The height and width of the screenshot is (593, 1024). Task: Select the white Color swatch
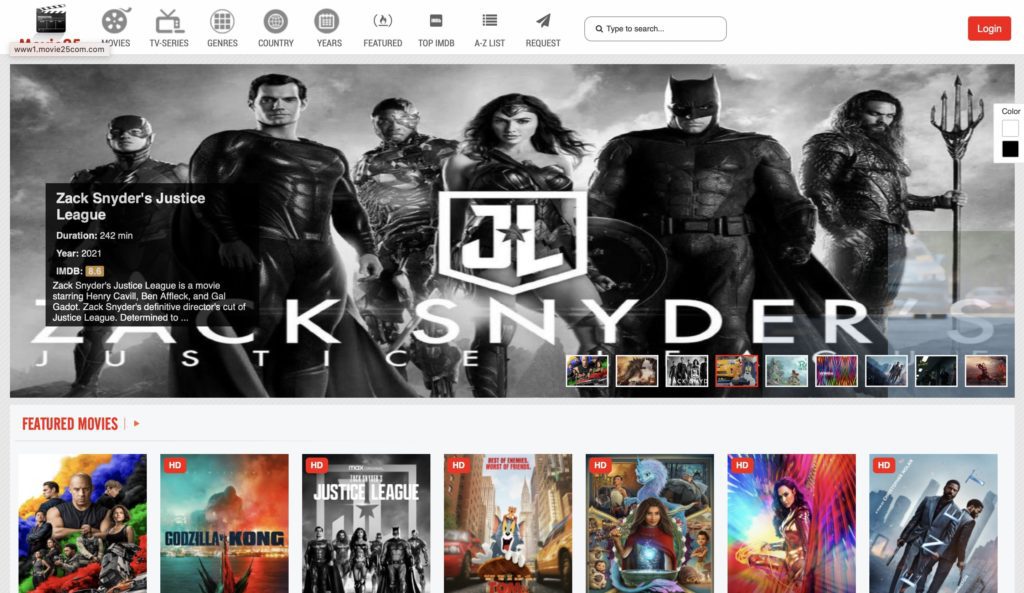(x=1010, y=129)
